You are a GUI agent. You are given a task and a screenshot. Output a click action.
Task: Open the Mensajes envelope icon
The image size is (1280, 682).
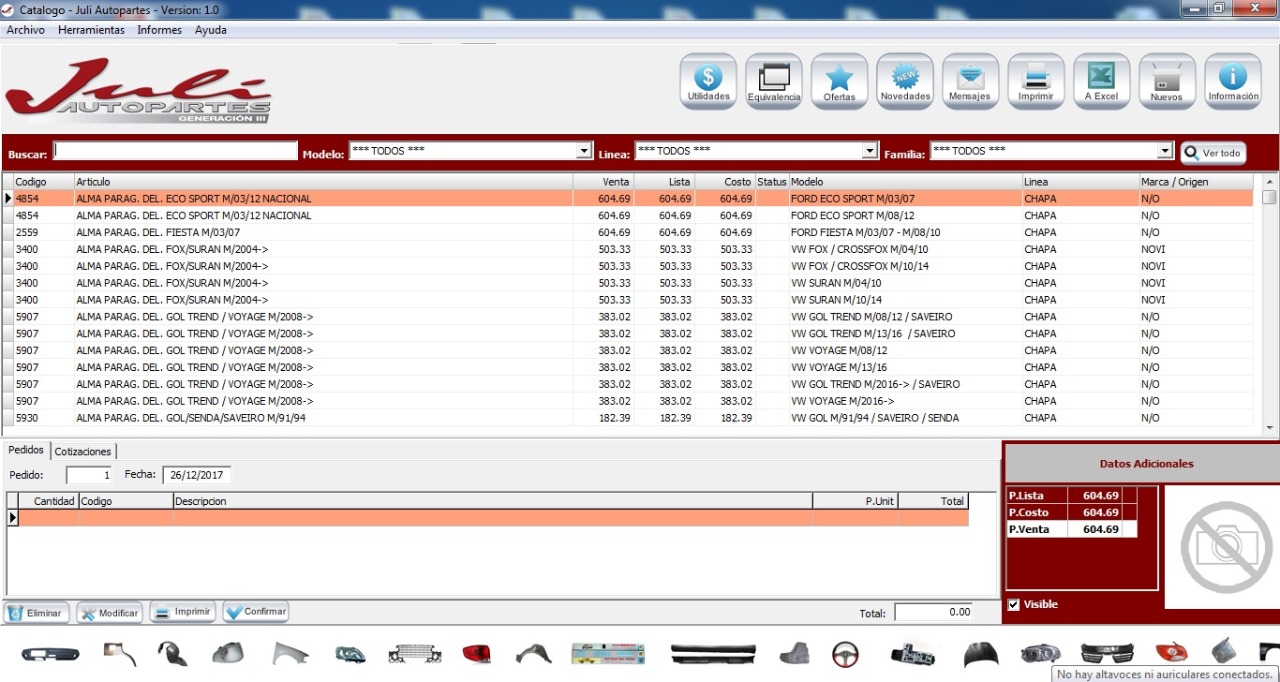[x=970, y=82]
